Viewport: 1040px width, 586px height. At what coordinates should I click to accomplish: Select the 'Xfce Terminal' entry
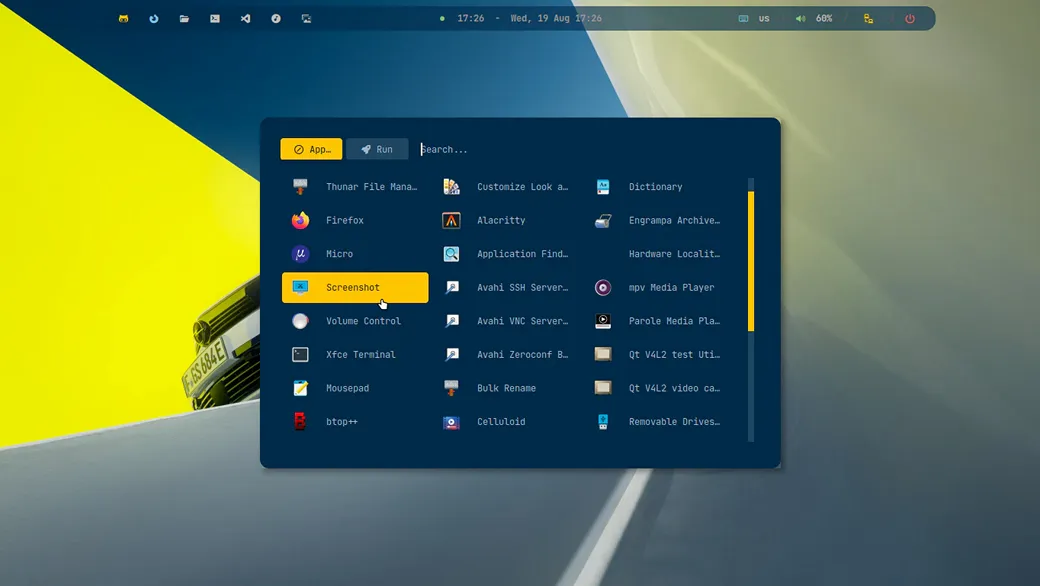355,355
